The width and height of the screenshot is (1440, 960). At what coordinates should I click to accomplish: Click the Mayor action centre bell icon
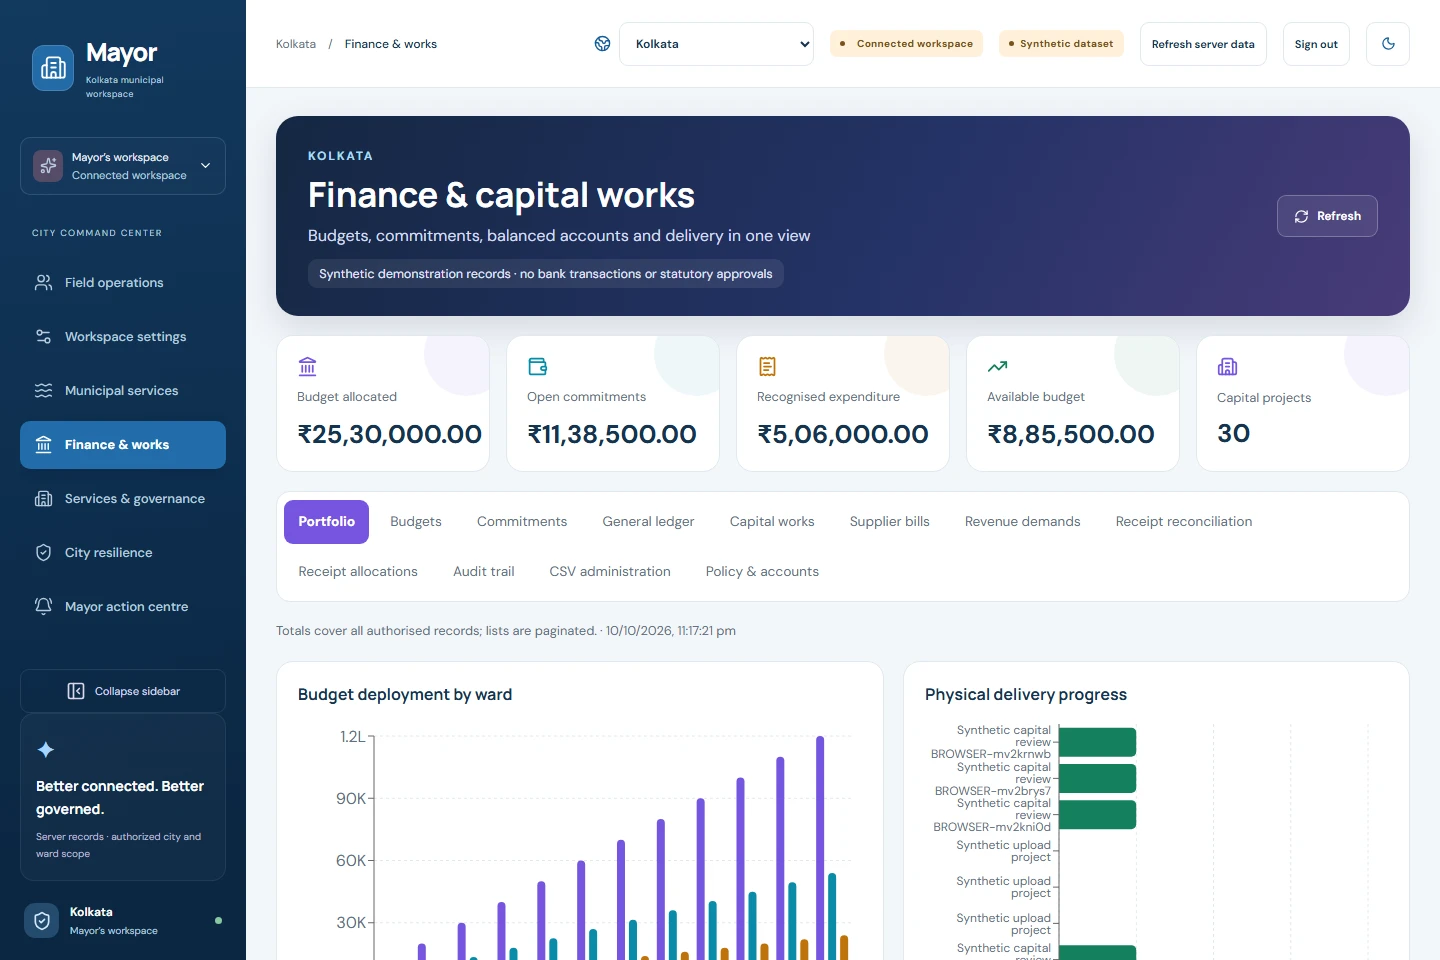(43, 607)
